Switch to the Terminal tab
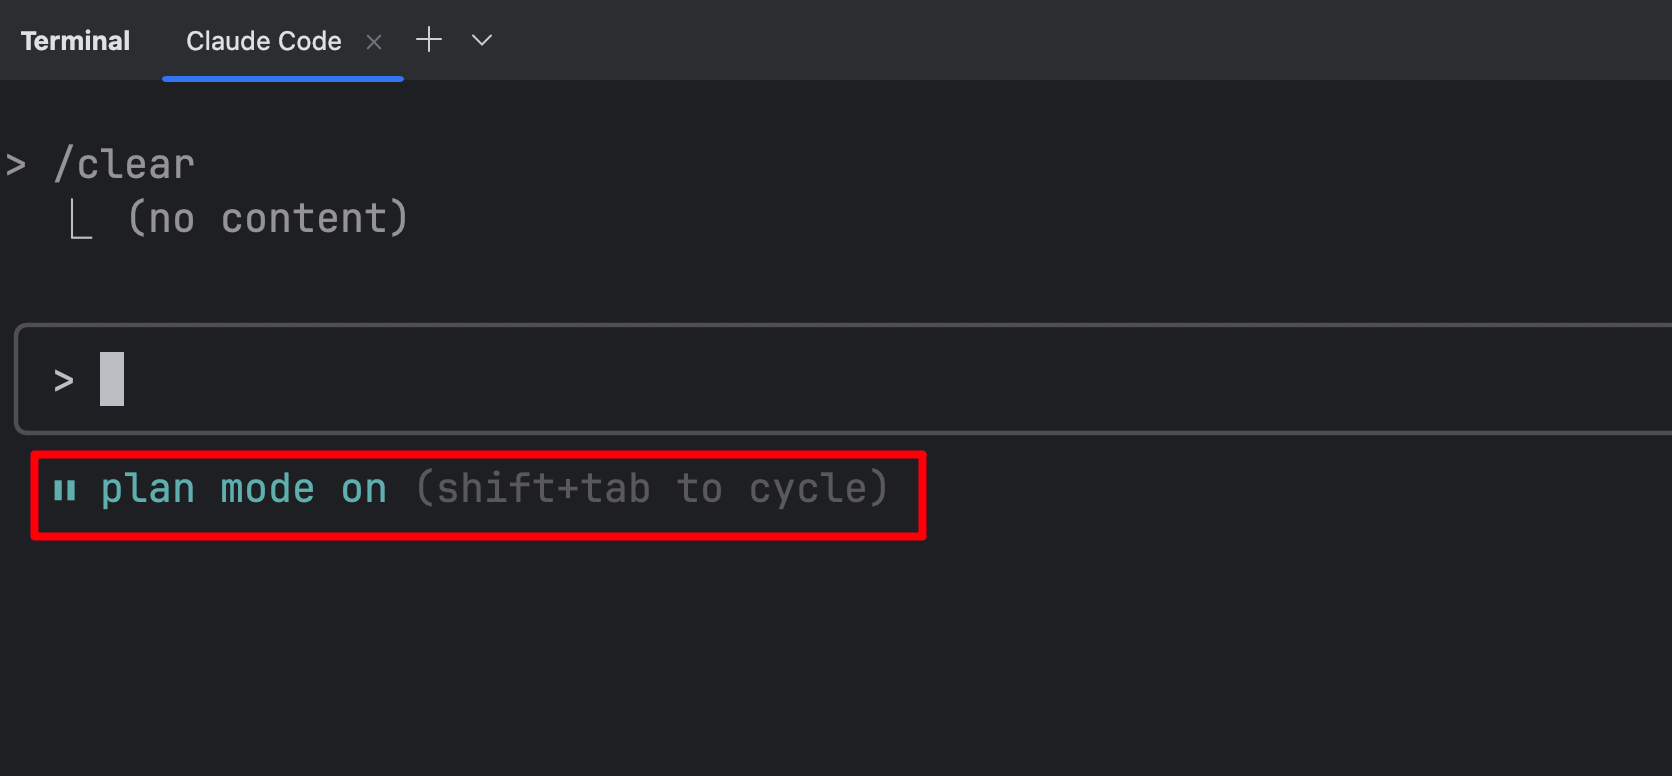This screenshot has height=776, width=1672. tap(75, 41)
